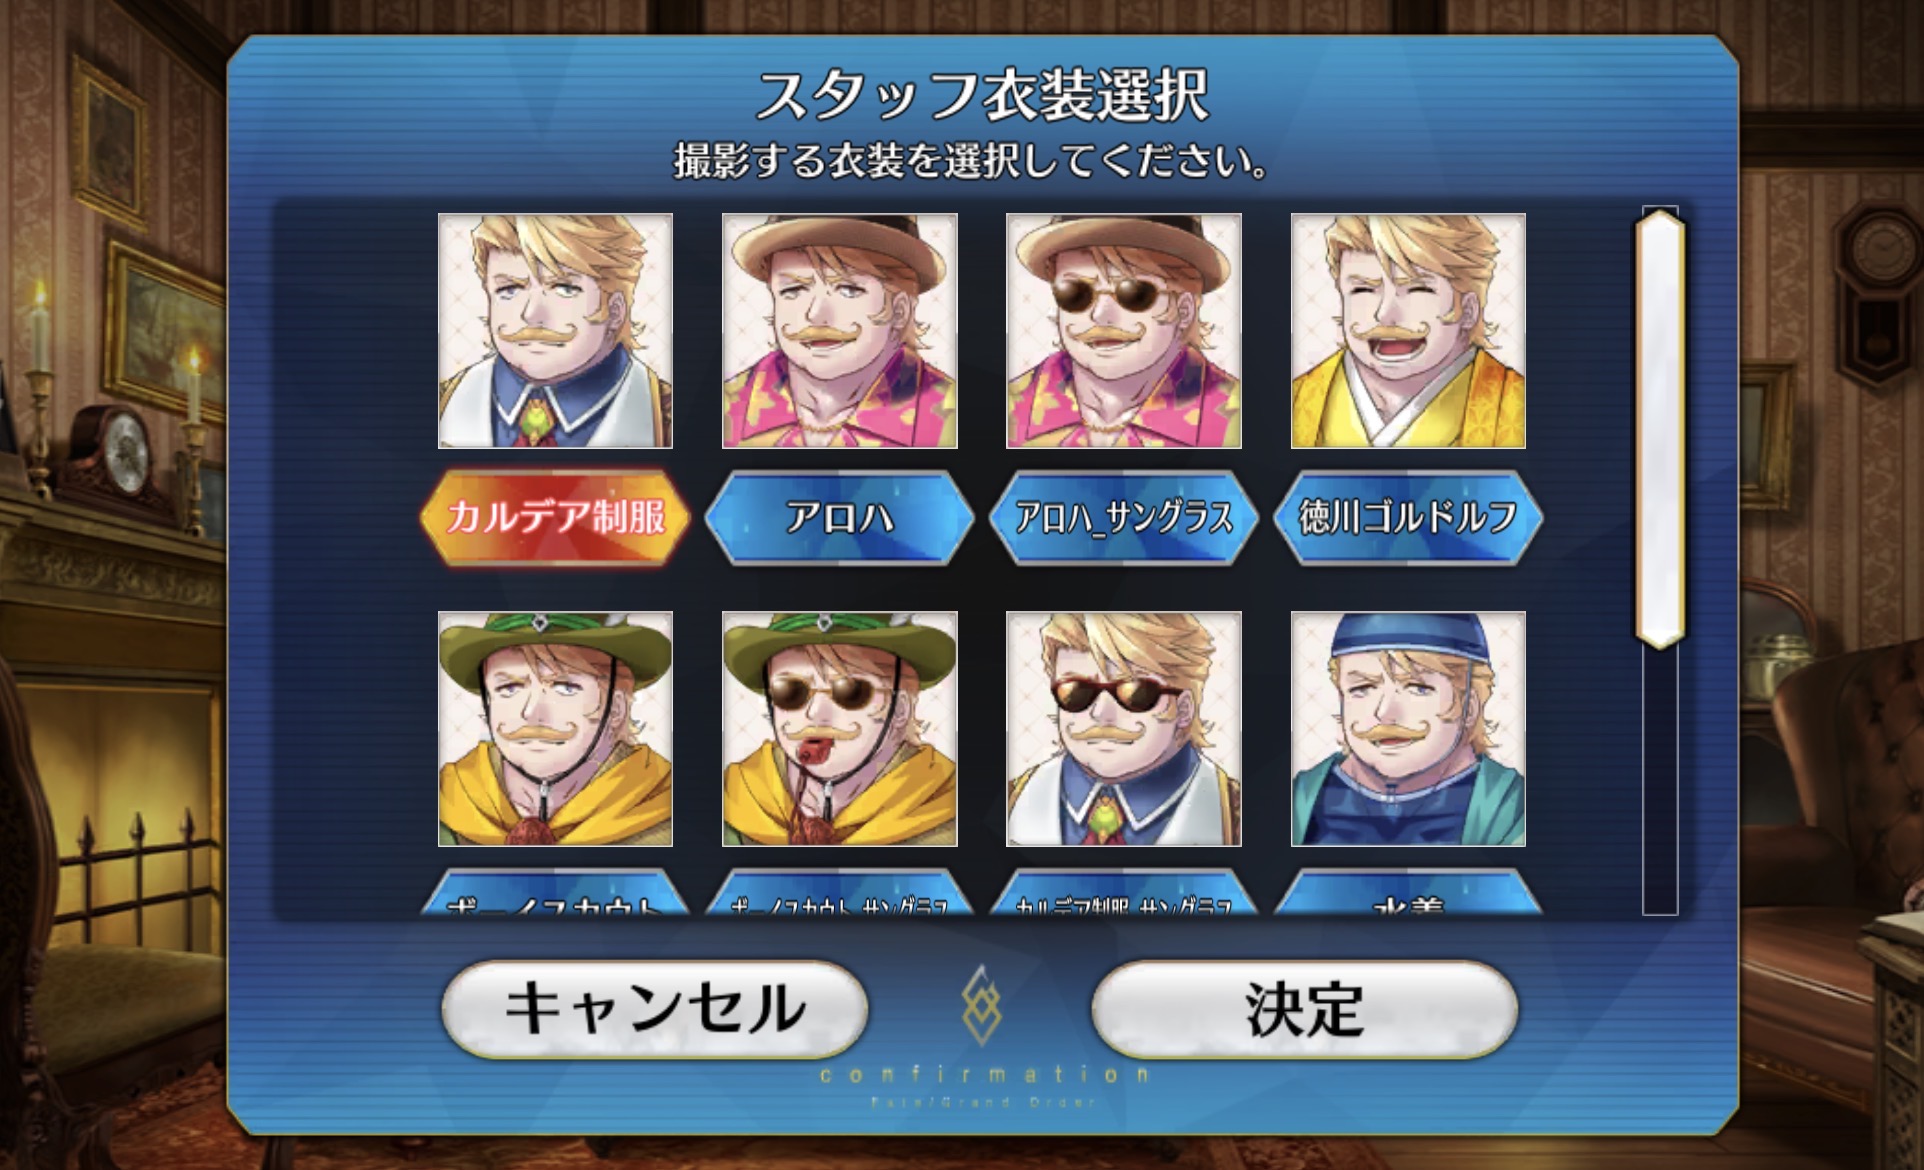Select the アロハ_サングラス costume label
This screenshot has width=1924, height=1170.
tap(1124, 517)
